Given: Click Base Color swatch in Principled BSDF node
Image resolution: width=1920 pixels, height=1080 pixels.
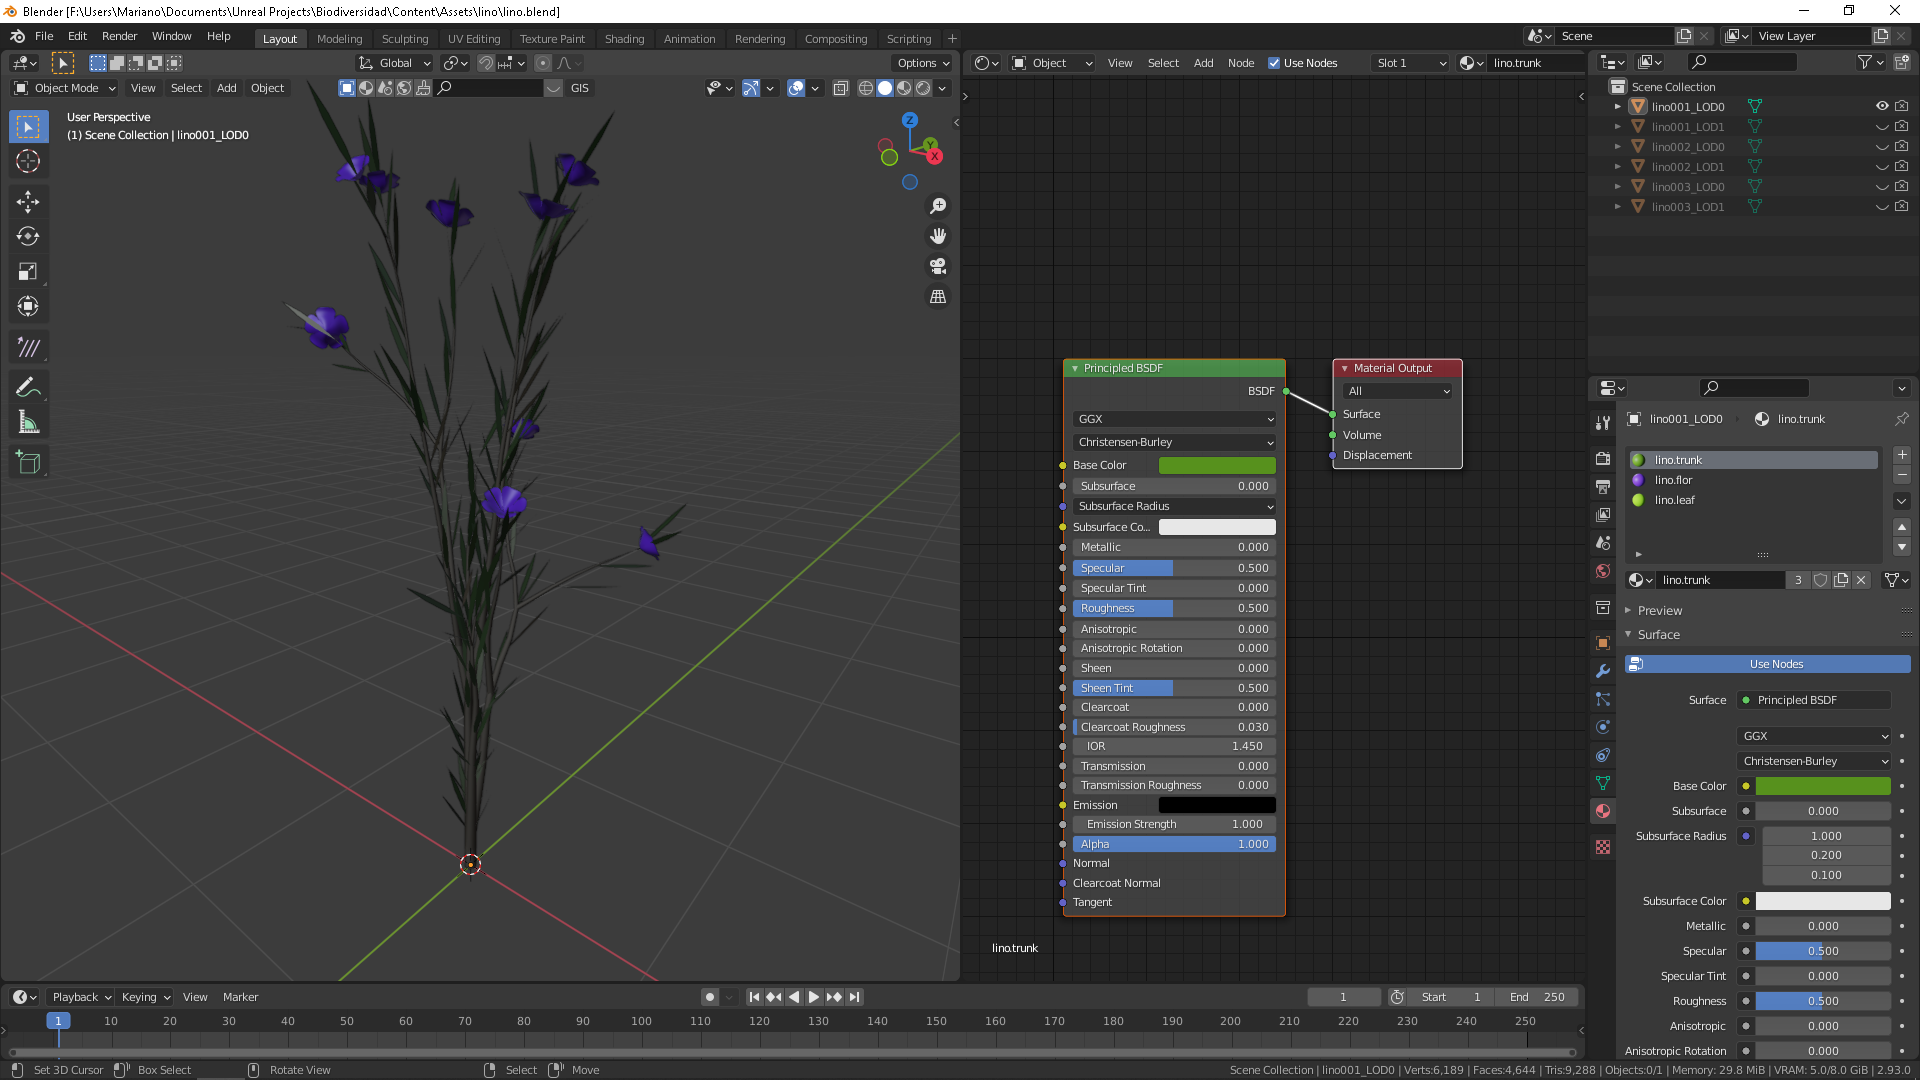Looking at the screenshot, I should pos(1217,465).
